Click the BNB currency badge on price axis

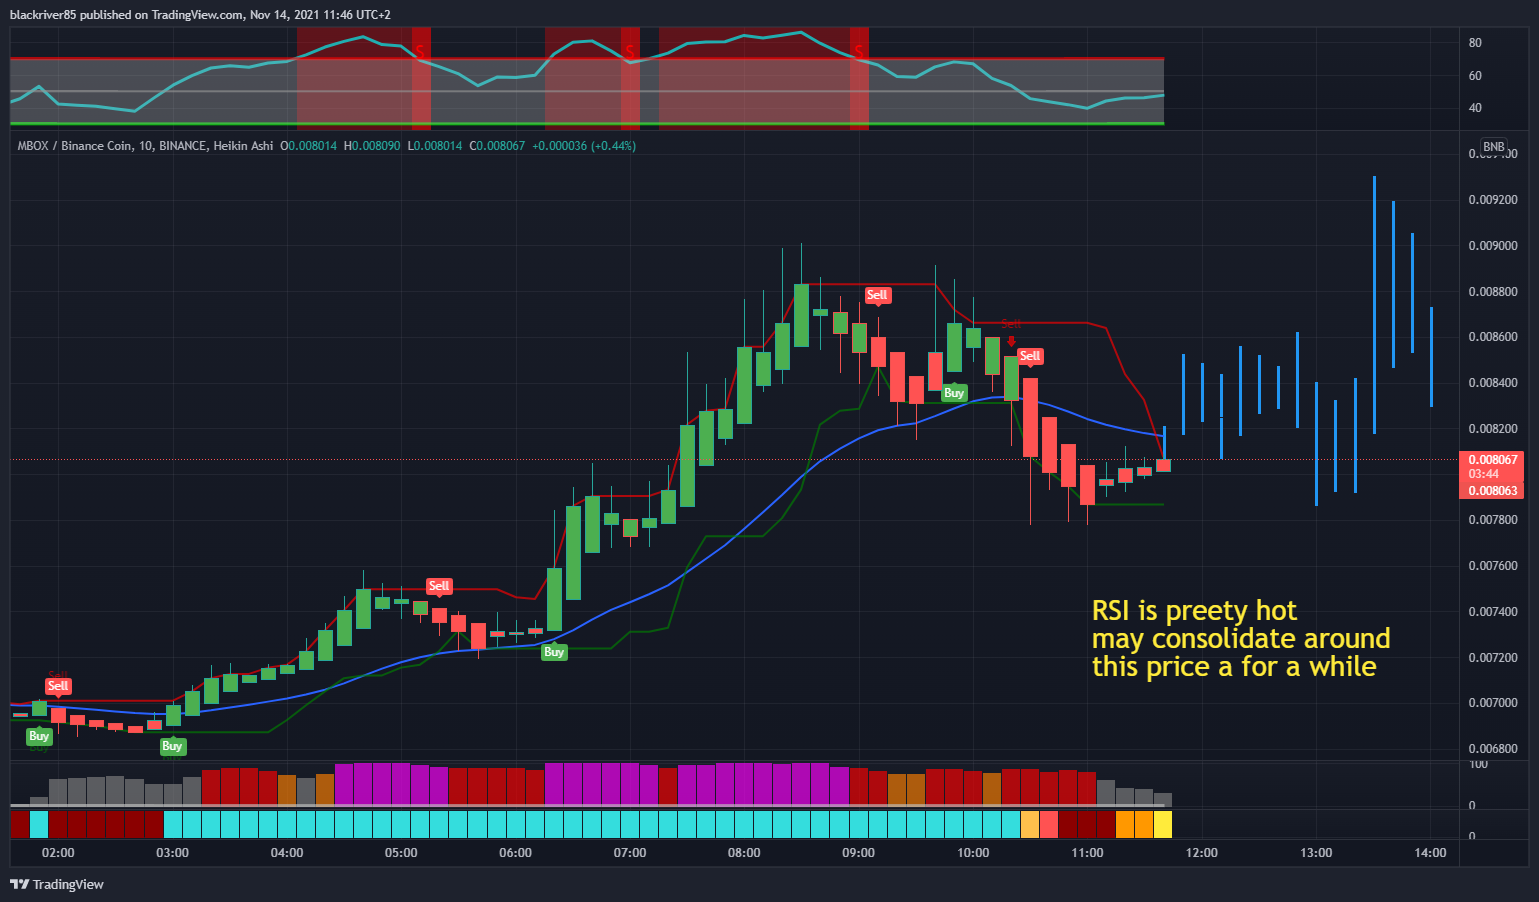pyautogui.click(x=1493, y=147)
